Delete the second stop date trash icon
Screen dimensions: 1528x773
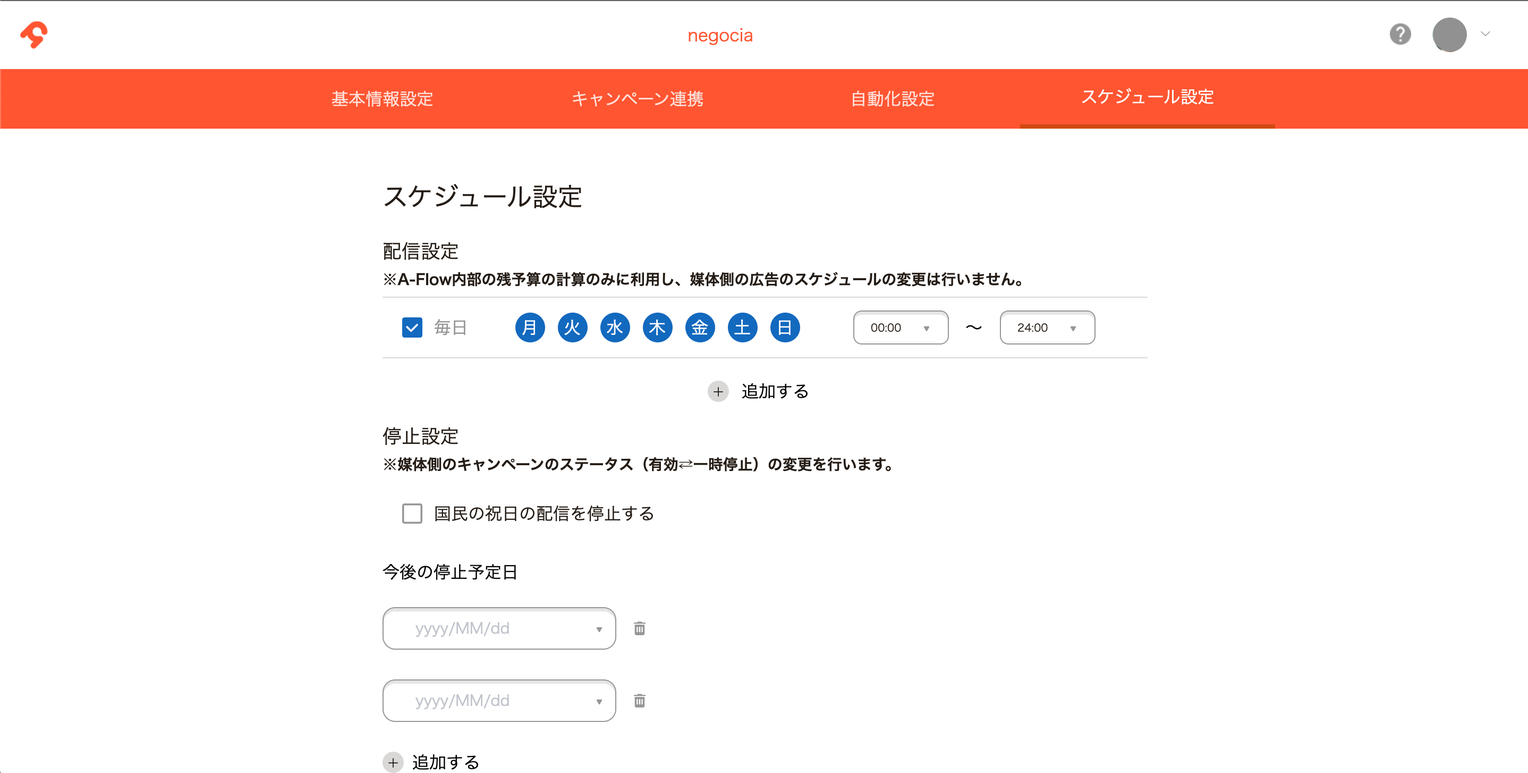pos(640,701)
